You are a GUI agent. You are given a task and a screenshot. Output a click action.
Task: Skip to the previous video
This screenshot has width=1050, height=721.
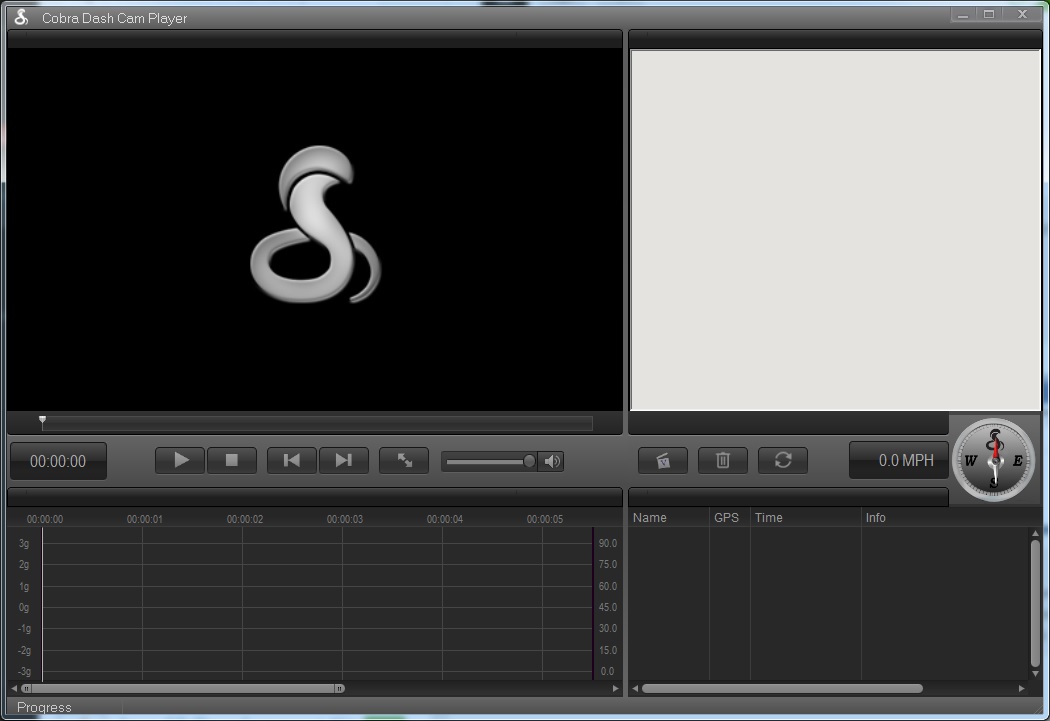tap(292, 460)
